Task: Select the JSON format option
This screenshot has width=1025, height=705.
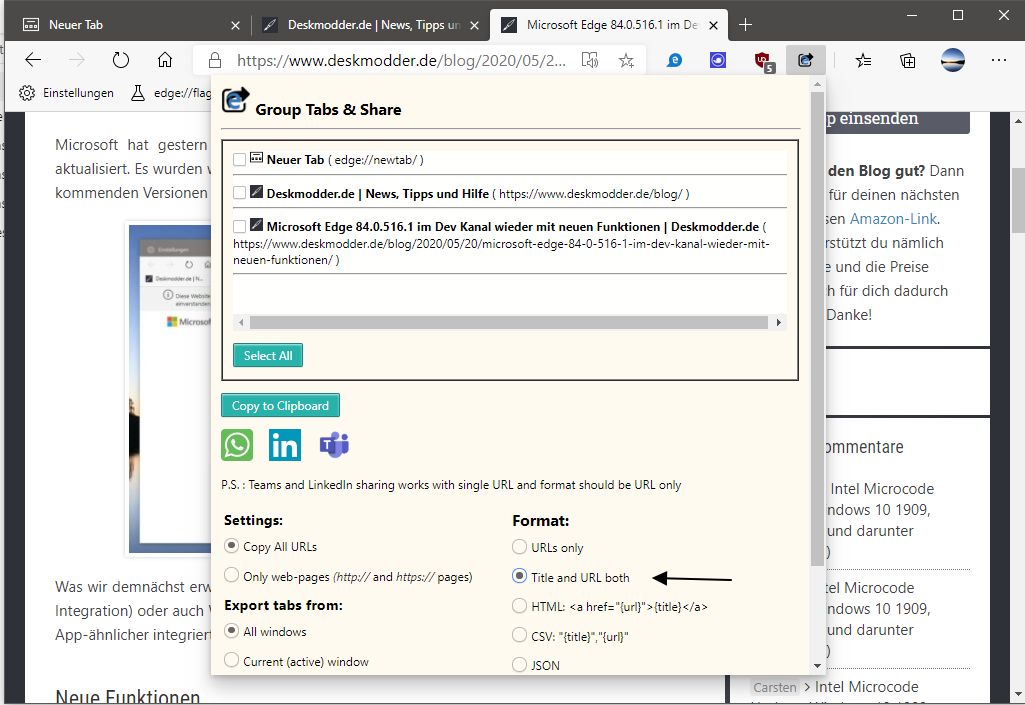Action: (519, 664)
